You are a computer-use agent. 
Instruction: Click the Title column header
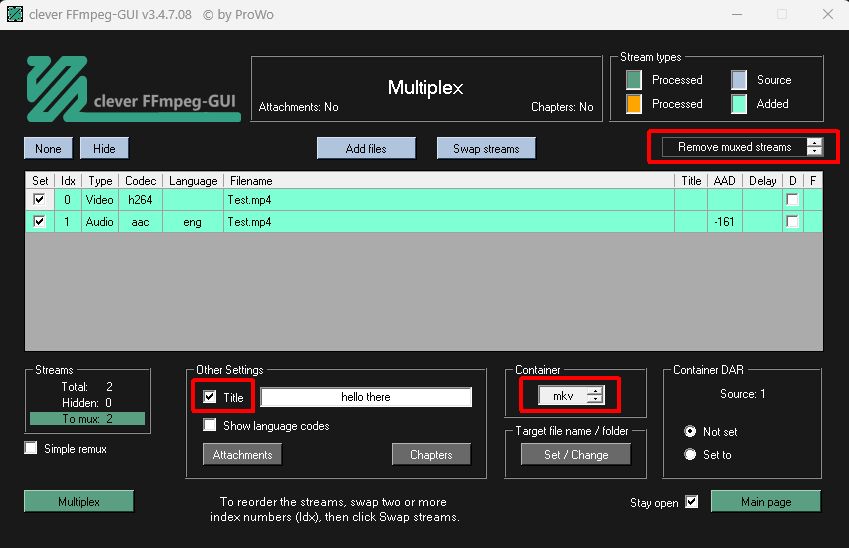point(691,180)
